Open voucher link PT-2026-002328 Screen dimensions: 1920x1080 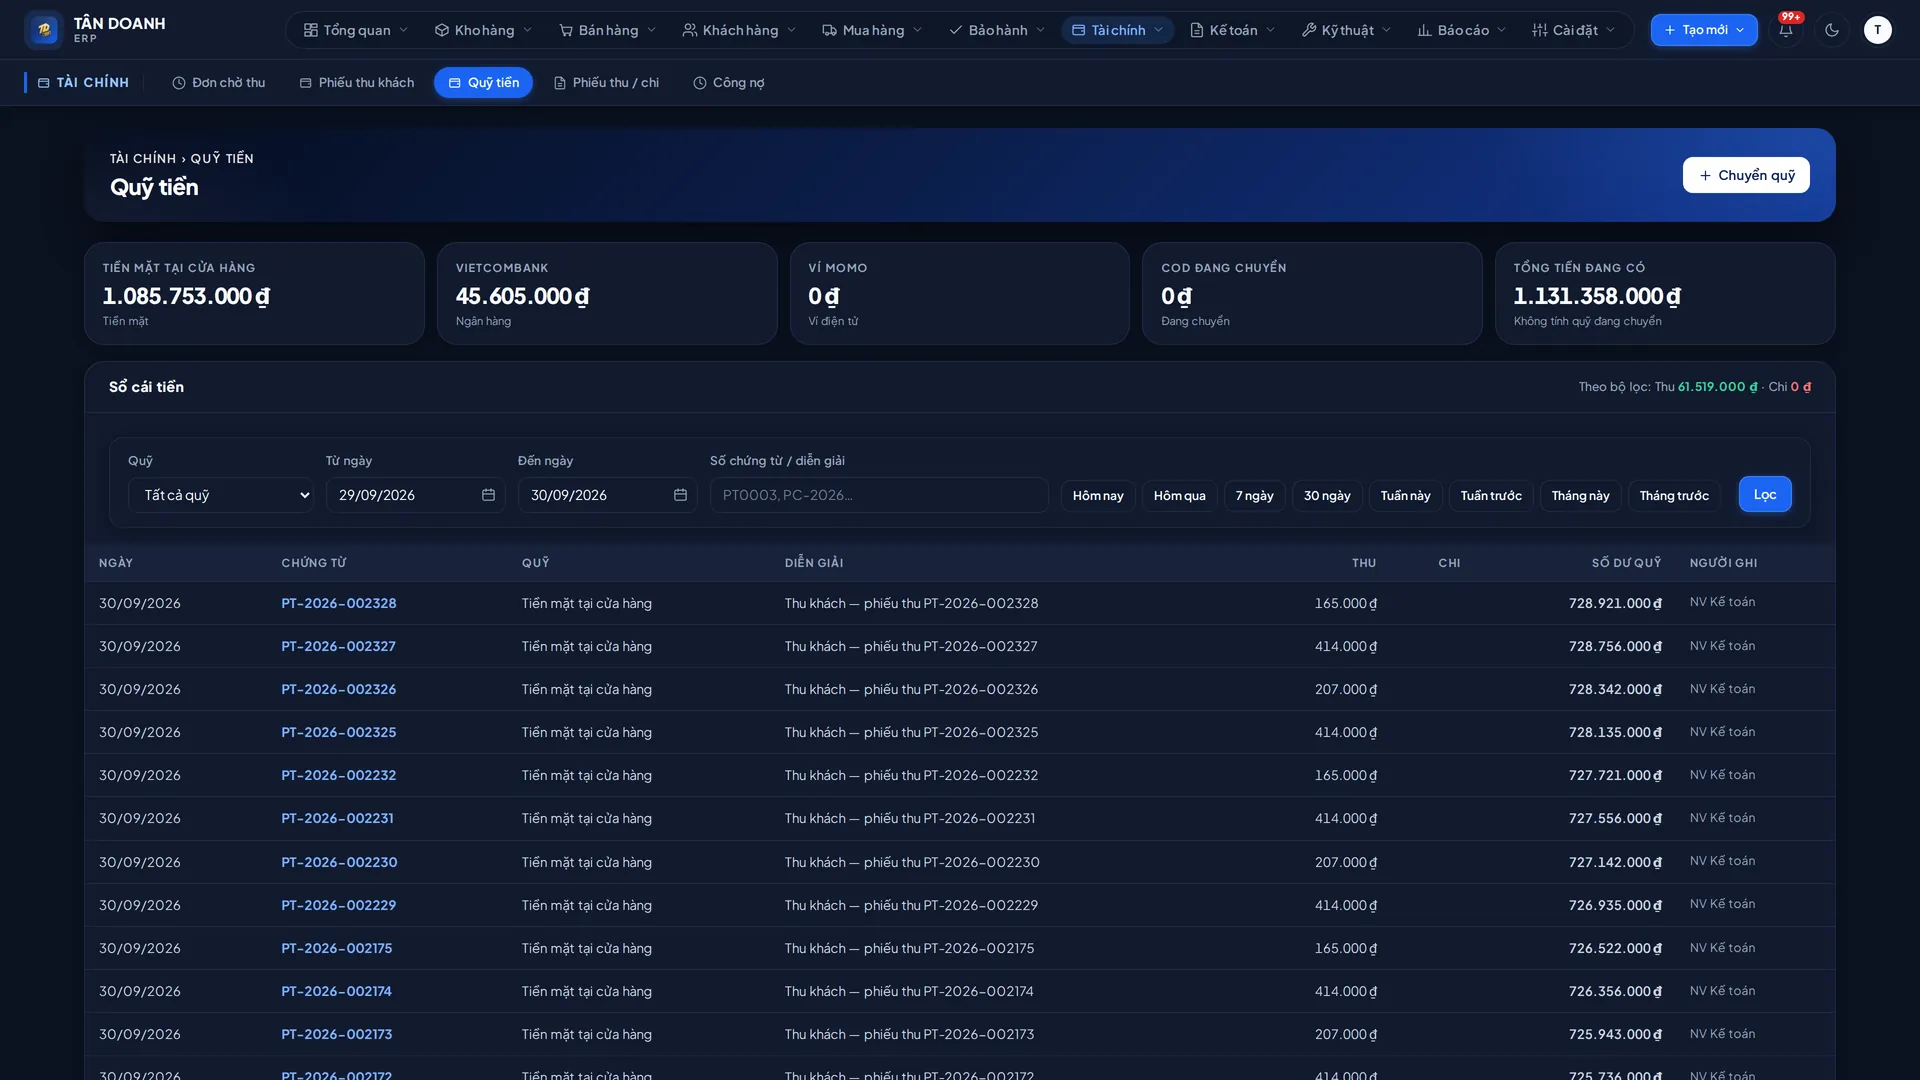pyautogui.click(x=339, y=603)
